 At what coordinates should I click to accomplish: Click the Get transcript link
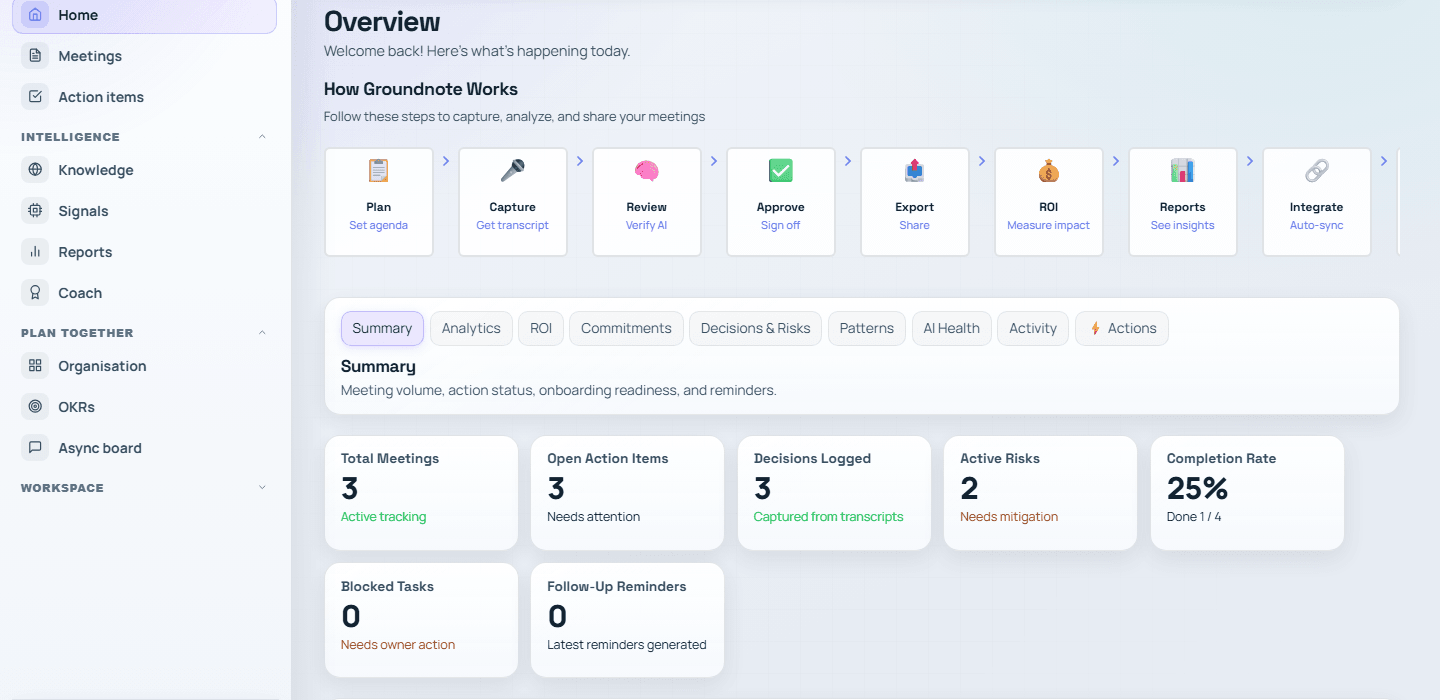coord(512,225)
